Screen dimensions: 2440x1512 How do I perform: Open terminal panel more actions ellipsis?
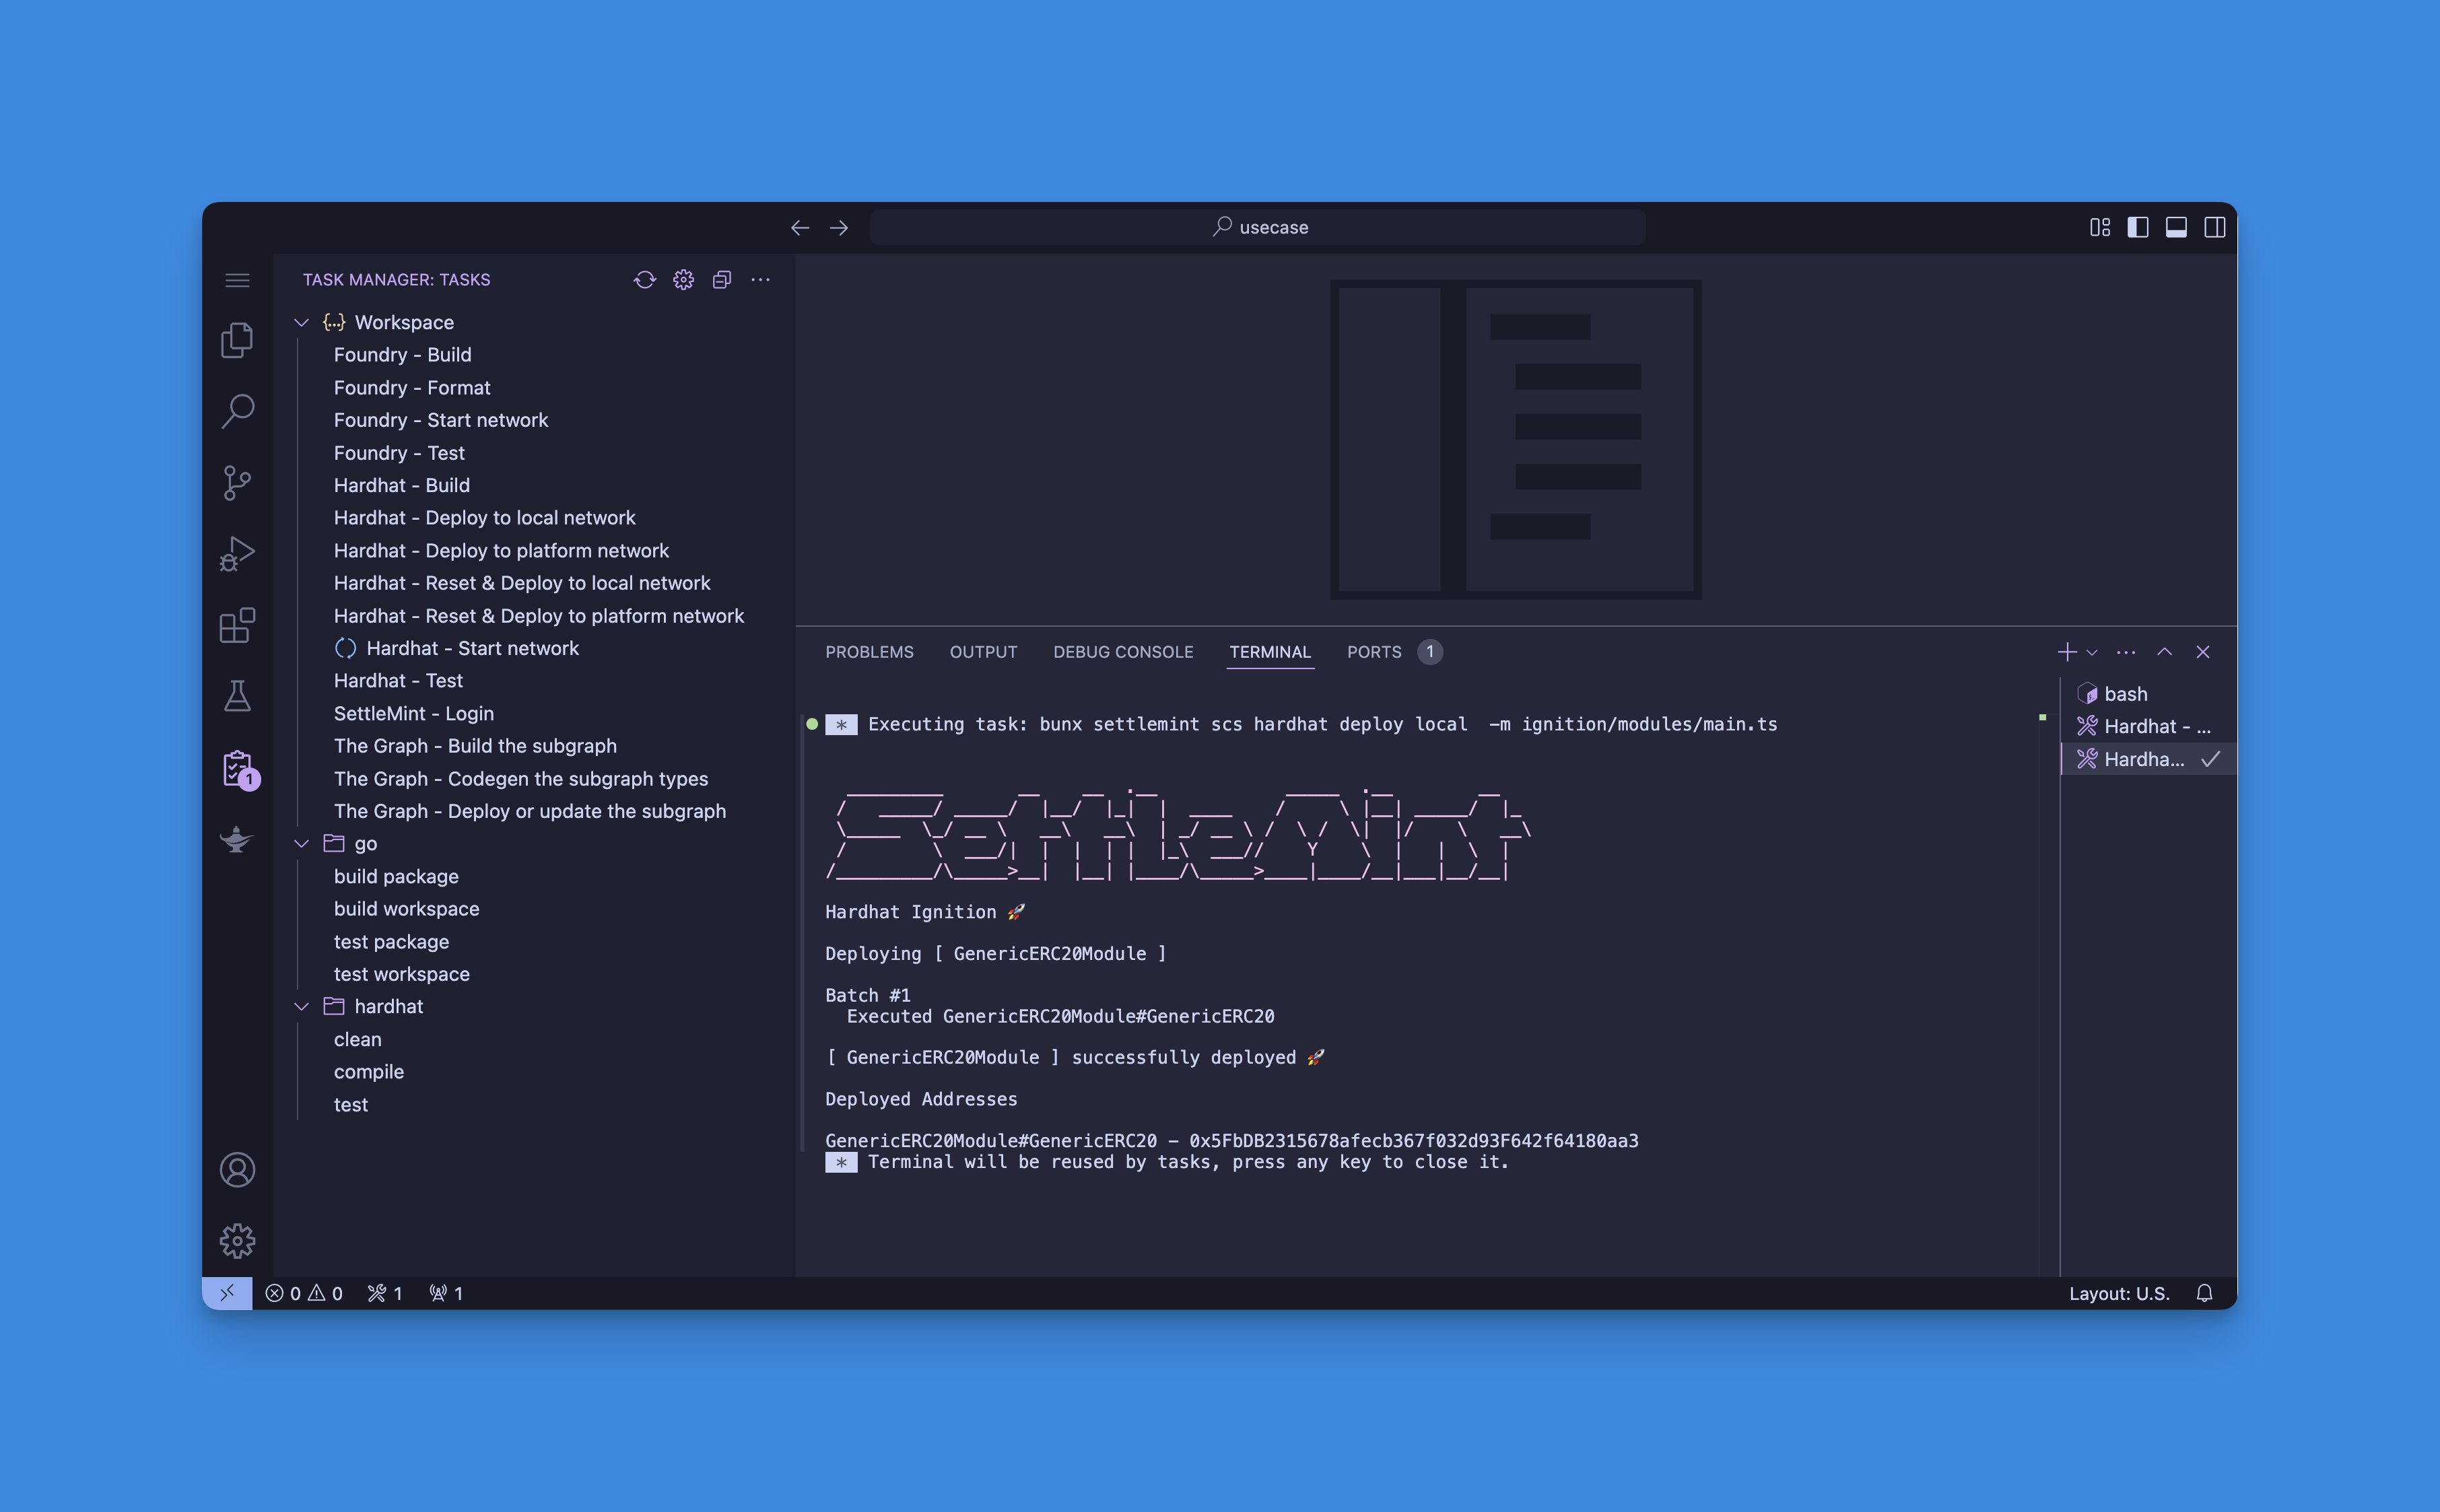click(2126, 652)
